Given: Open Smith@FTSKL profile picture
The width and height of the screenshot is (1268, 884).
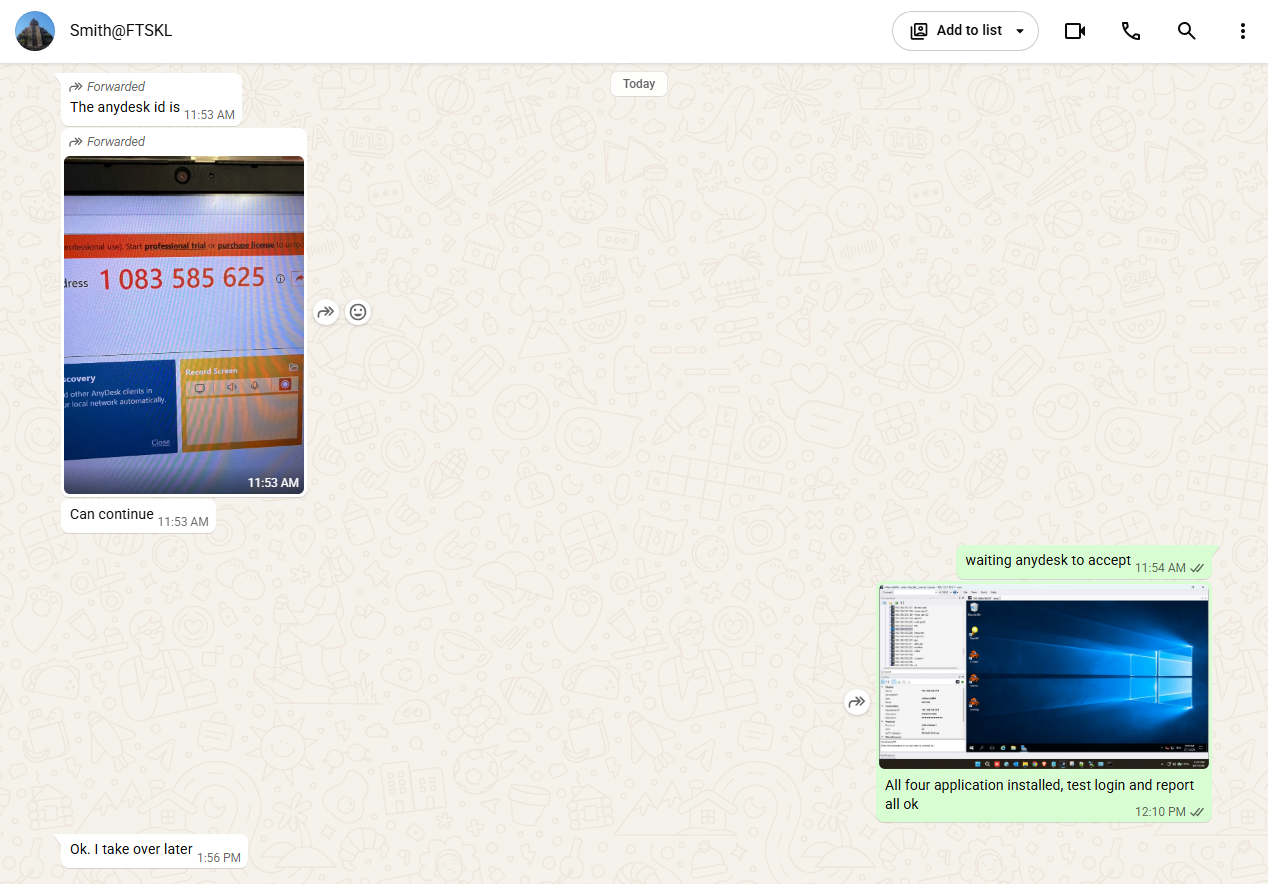Looking at the screenshot, I should click(35, 31).
